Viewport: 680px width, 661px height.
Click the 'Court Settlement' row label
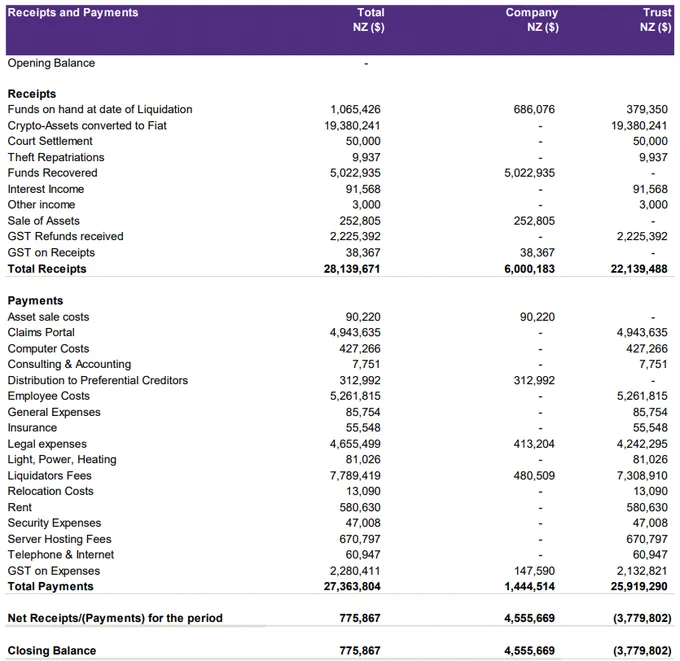coord(50,141)
